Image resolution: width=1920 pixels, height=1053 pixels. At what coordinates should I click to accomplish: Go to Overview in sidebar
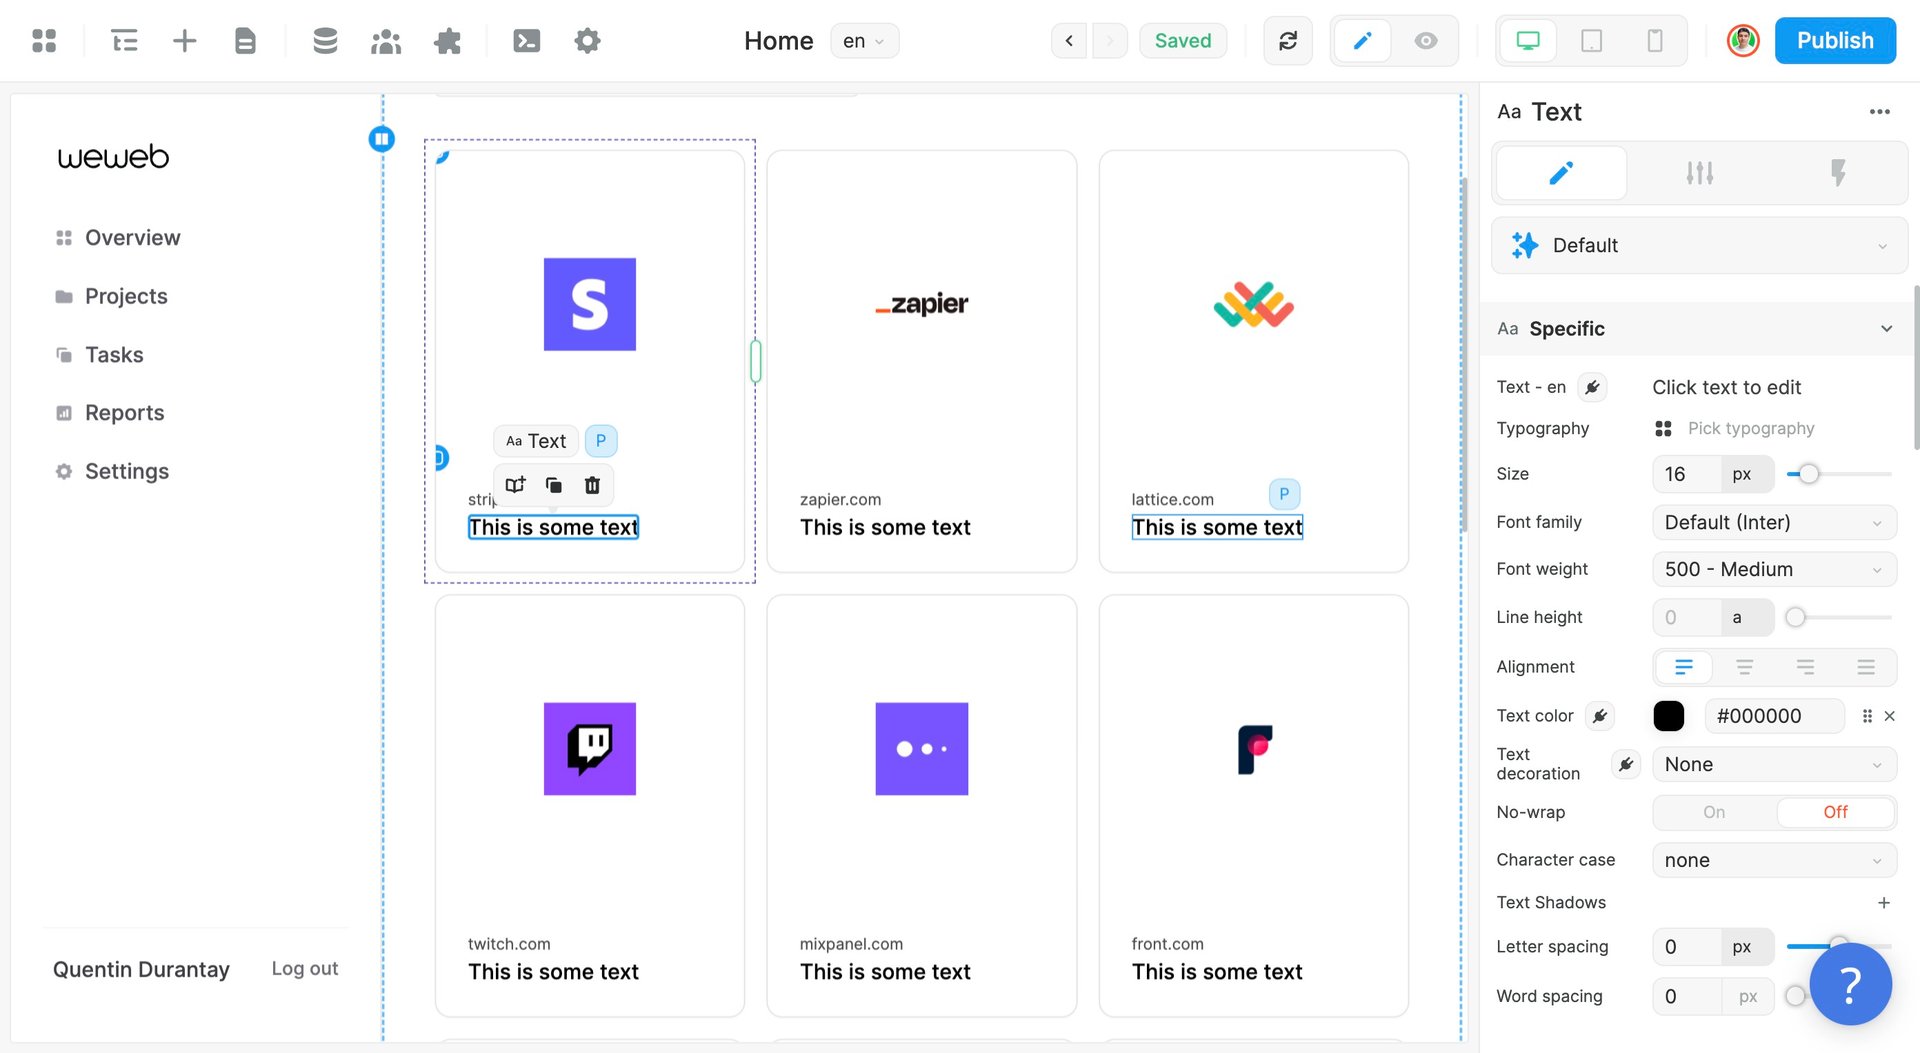[x=118, y=238]
